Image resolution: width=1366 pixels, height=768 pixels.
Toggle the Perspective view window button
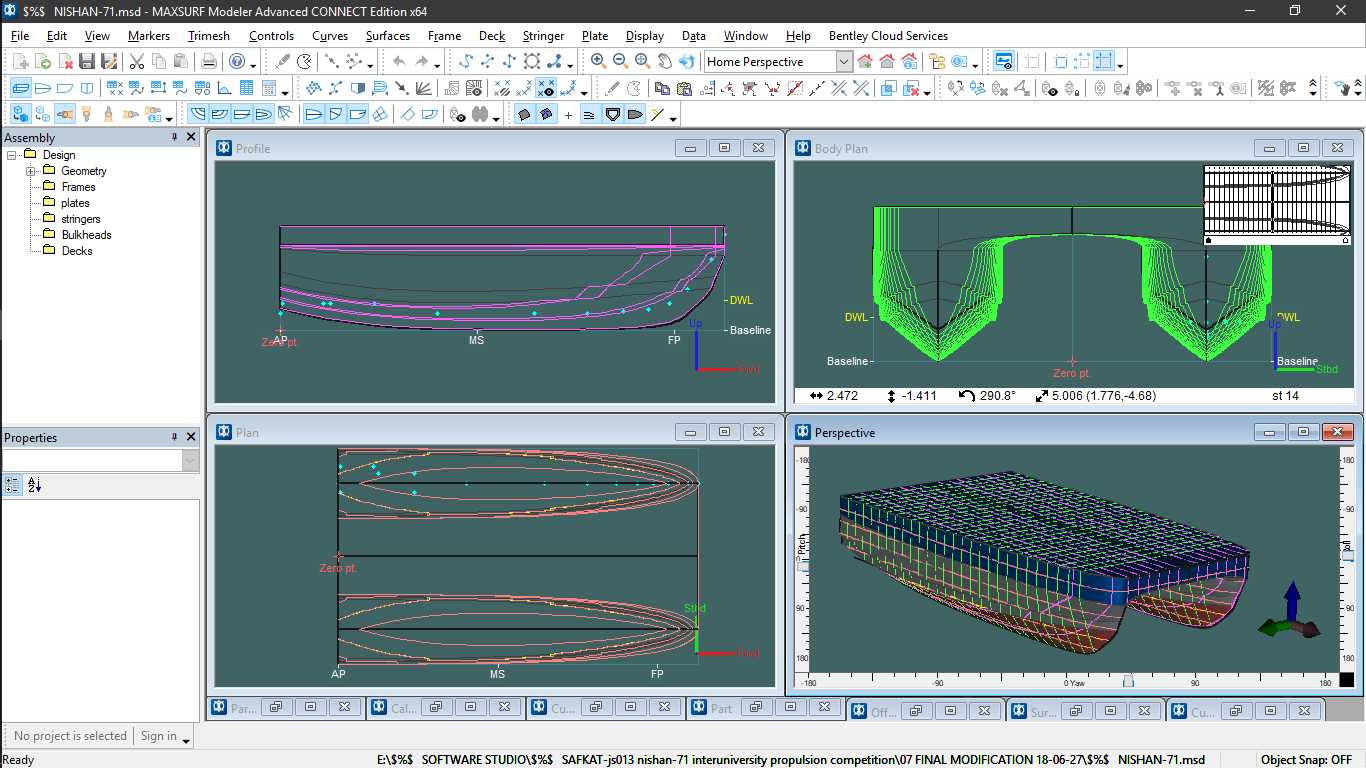pos(21,88)
